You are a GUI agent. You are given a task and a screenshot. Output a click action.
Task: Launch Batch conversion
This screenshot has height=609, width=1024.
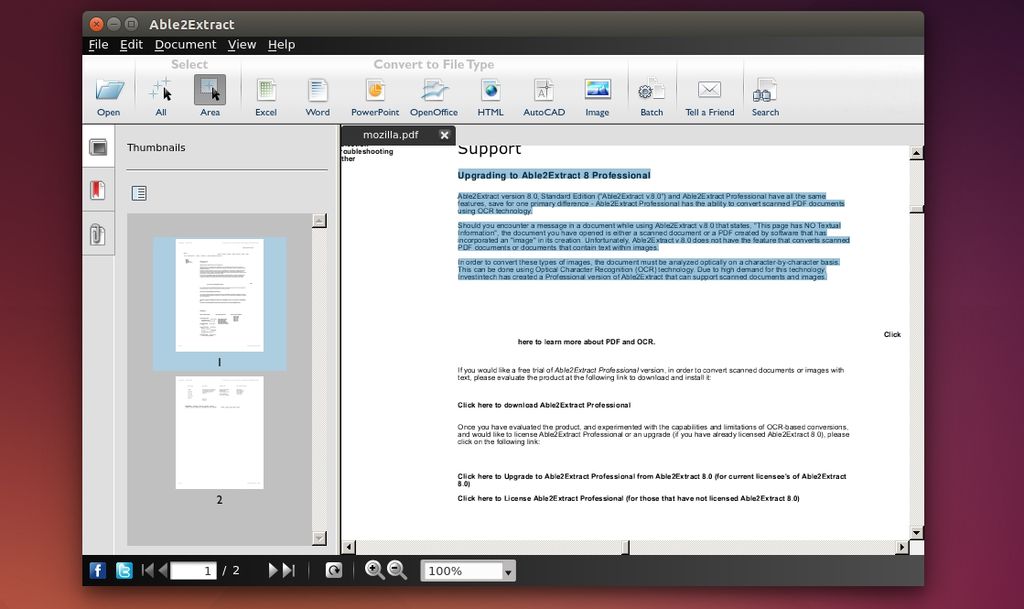click(x=651, y=92)
